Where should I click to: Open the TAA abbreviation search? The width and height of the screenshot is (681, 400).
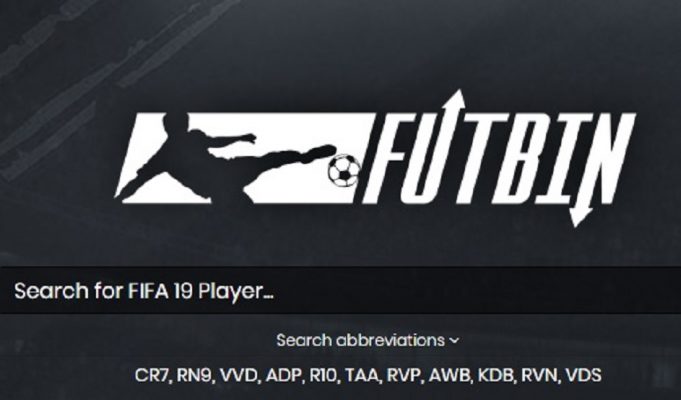click(x=362, y=375)
